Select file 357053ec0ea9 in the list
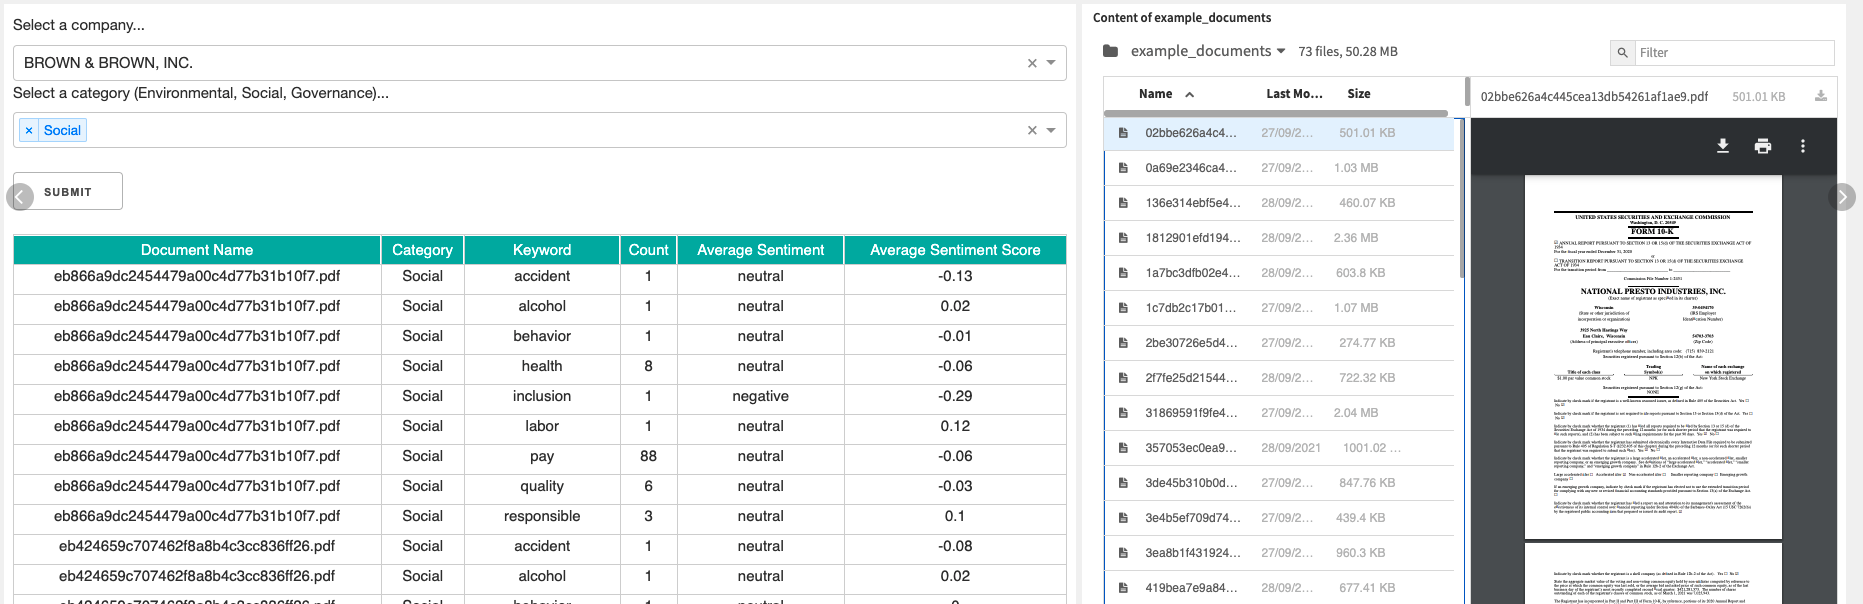Image resolution: width=1863 pixels, height=604 pixels. pyautogui.click(x=1279, y=448)
